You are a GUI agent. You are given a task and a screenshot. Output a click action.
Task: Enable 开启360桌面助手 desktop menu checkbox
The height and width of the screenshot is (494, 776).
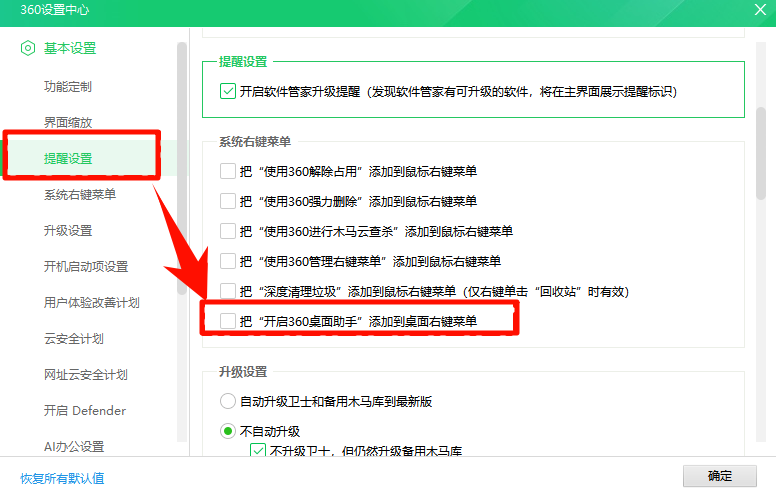tap(228, 321)
